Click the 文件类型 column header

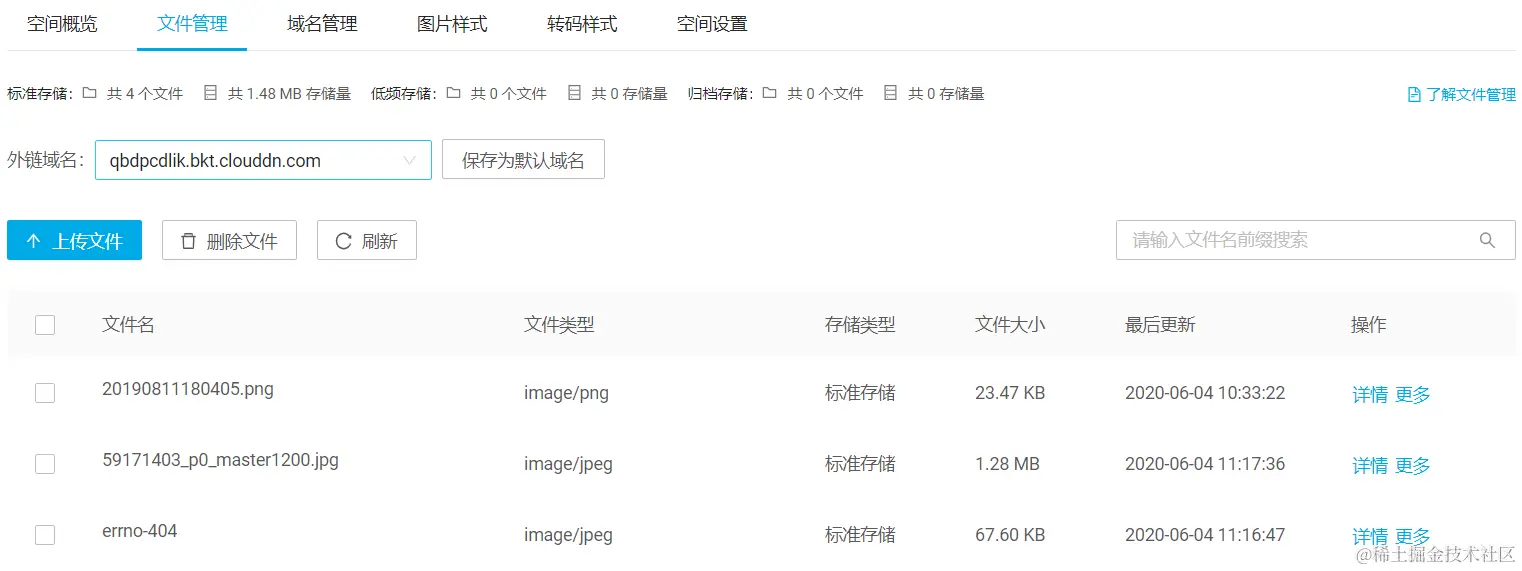click(x=559, y=325)
